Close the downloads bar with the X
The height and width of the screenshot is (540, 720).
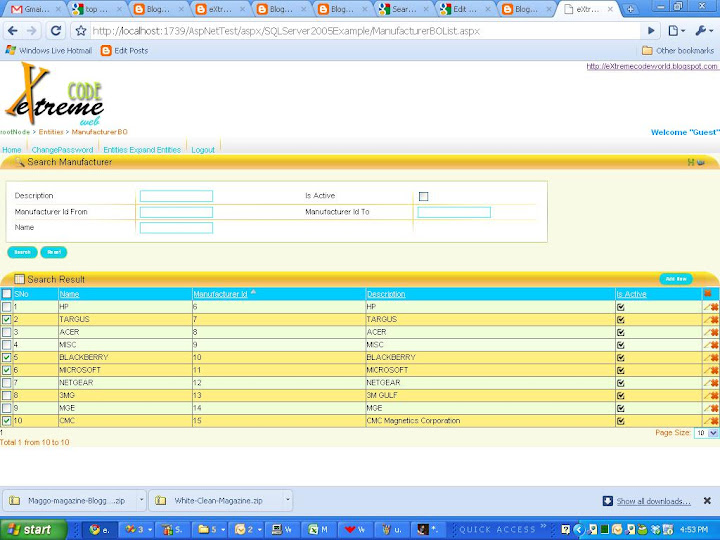pos(707,501)
